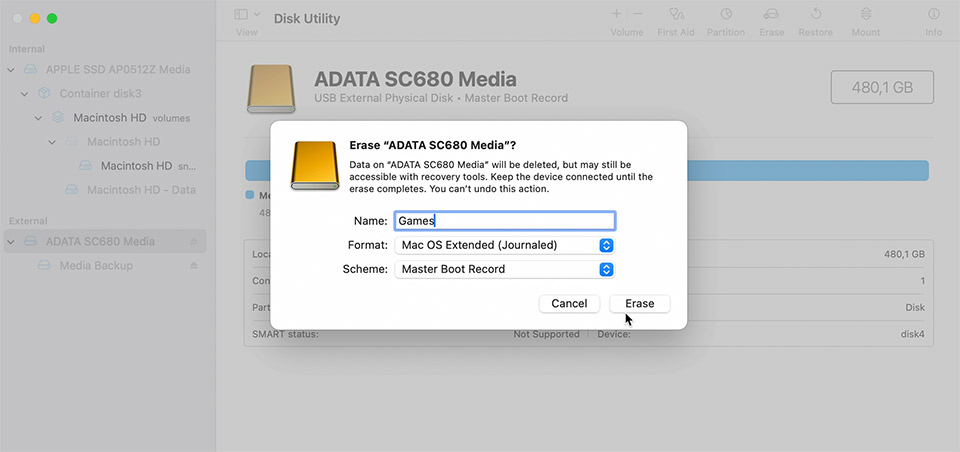The image size is (960, 452).
Task: Click the Media Backup drive icon
Action: [44, 265]
